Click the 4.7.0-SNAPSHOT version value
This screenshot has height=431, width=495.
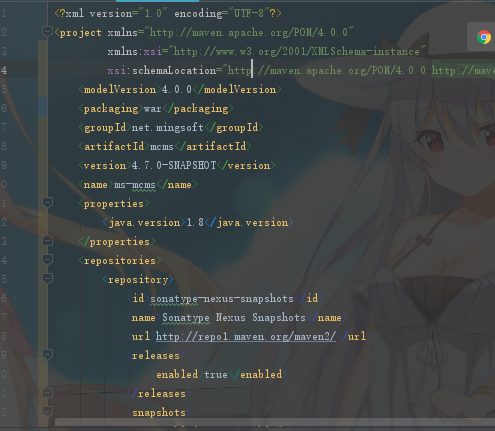[x=174, y=165]
